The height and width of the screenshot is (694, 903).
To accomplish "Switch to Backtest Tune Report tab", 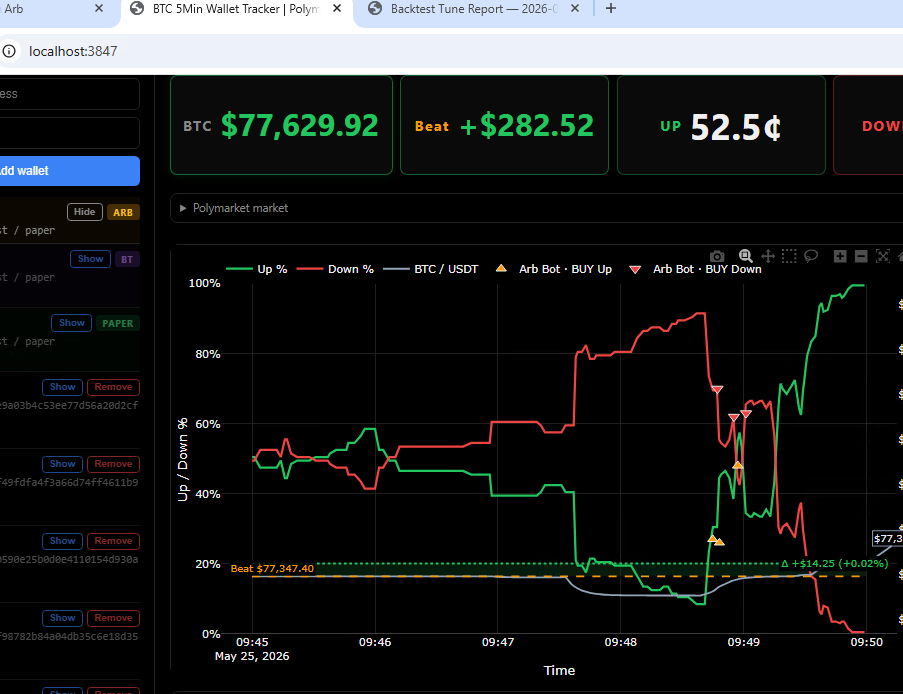I will tap(469, 9).
